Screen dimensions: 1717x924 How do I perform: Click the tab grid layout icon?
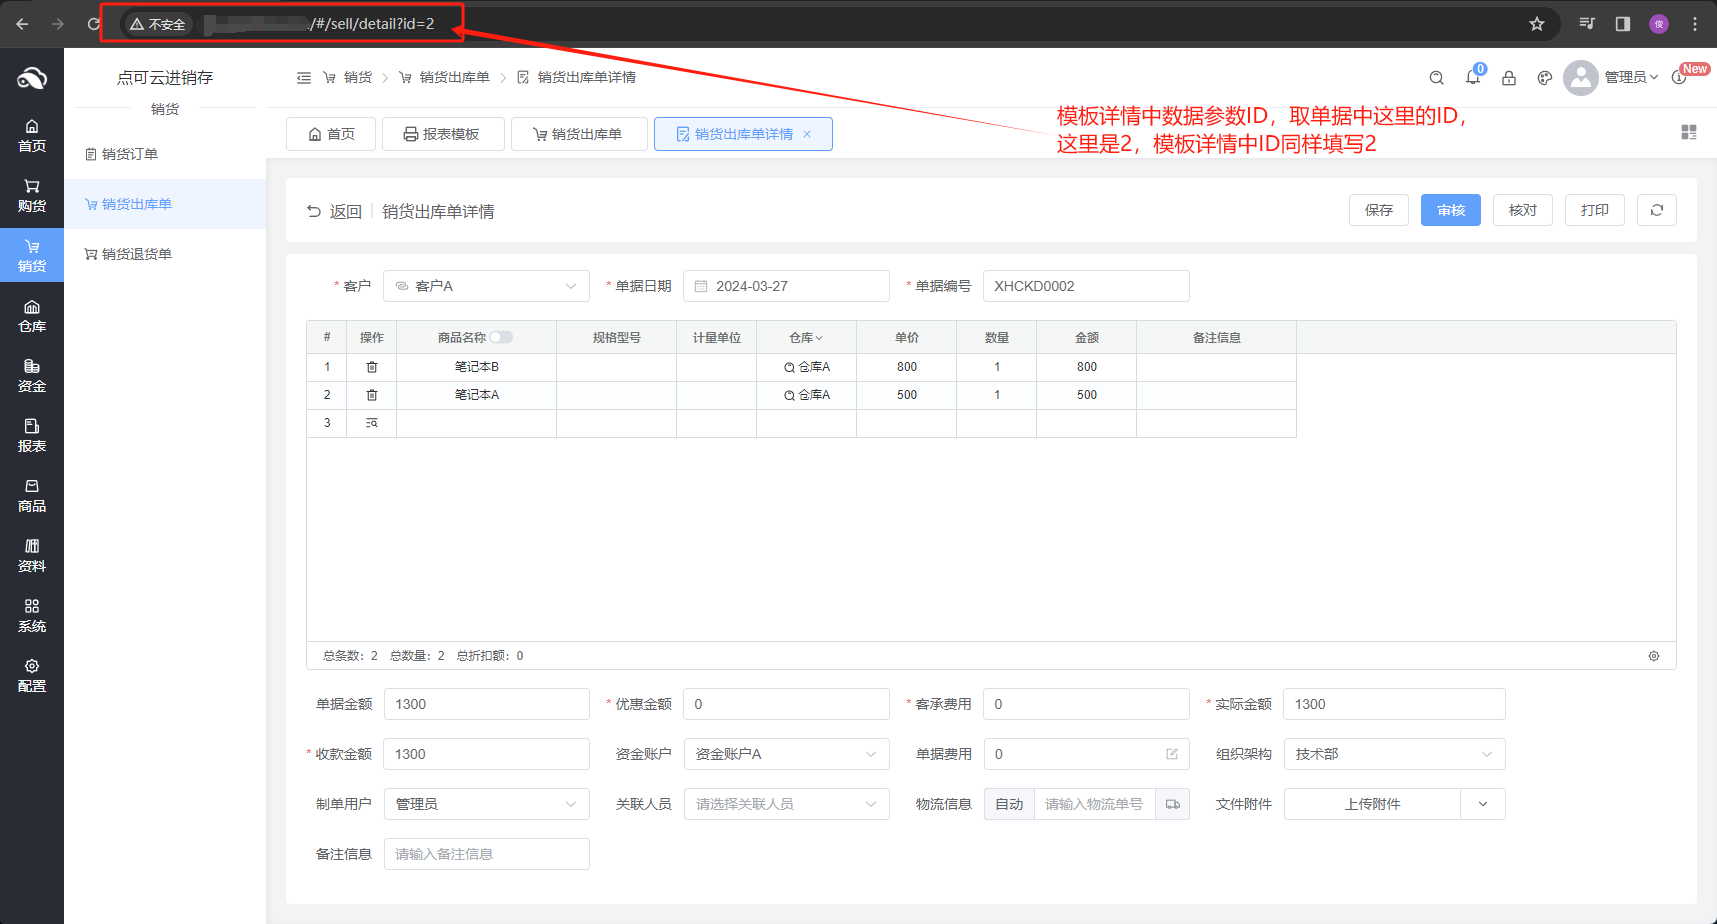pyautogui.click(x=1689, y=132)
